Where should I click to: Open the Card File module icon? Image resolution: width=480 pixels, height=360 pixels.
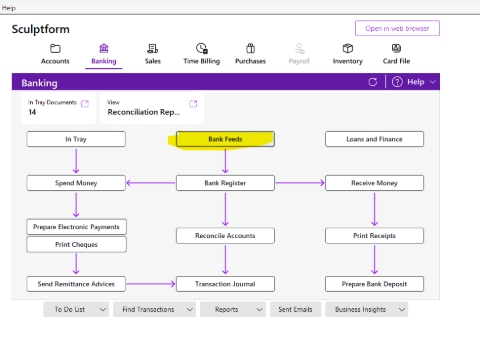coord(396,48)
